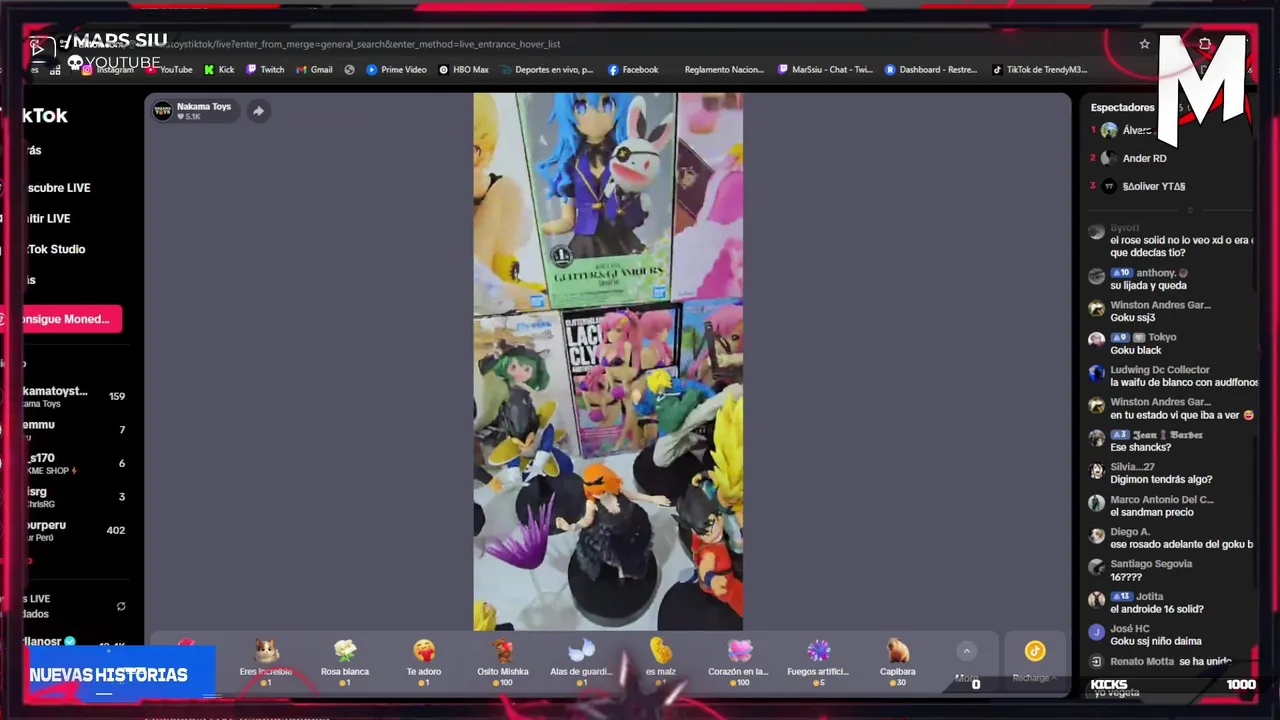The image size is (1280, 720).
Task: Open Emitir LIVE in the sidebar
Action: [48, 219]
